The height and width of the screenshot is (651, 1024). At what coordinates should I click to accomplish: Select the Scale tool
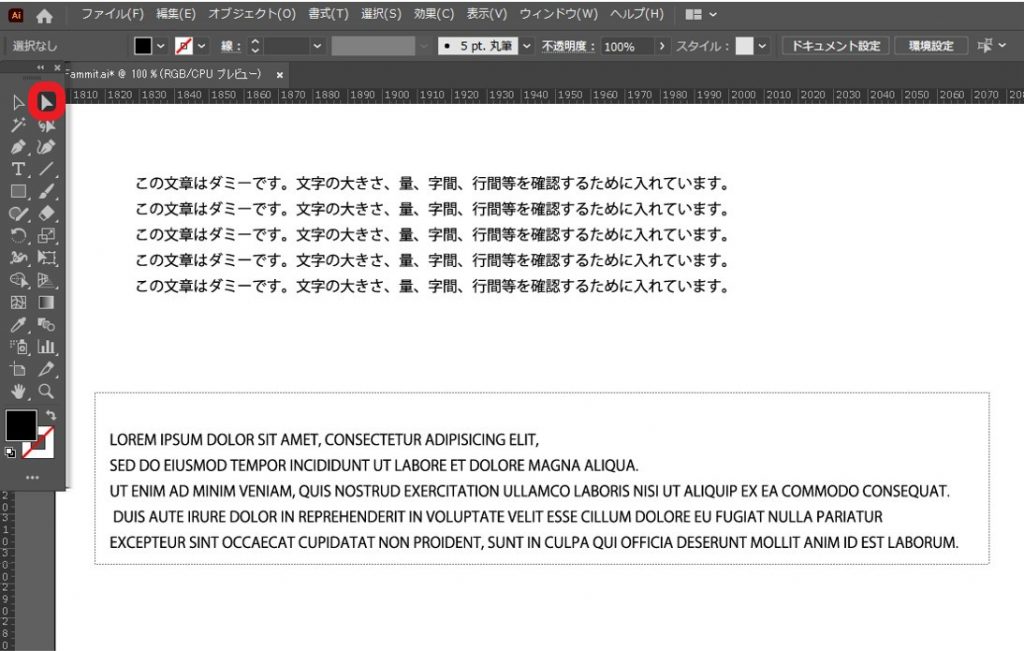click(x=46, y=236)
